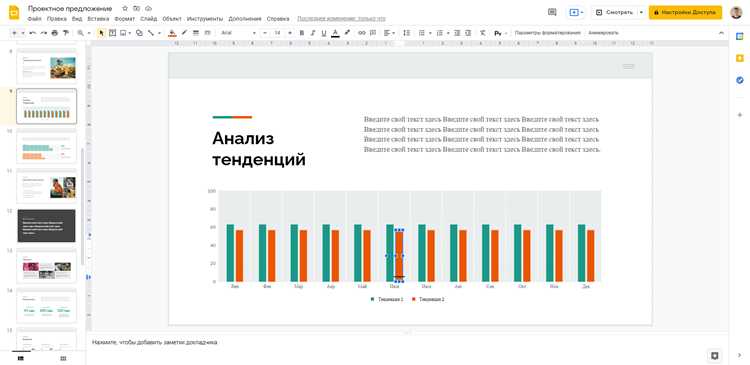Open the Формат menu

[124, 19]
